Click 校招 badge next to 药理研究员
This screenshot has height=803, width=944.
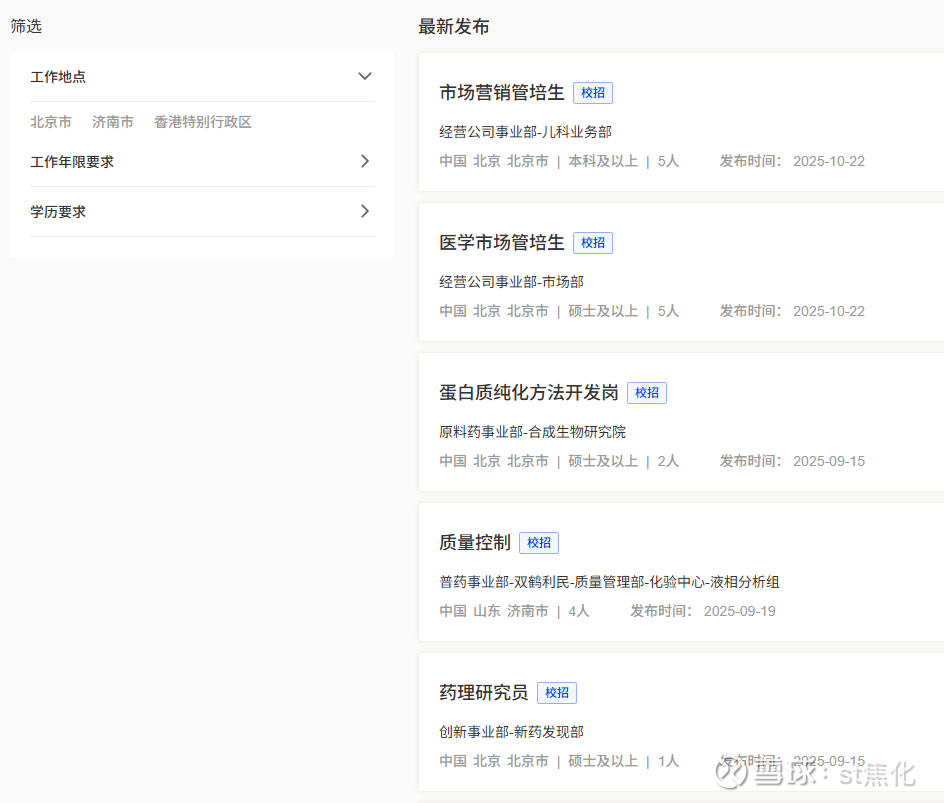tap(557, 693)
